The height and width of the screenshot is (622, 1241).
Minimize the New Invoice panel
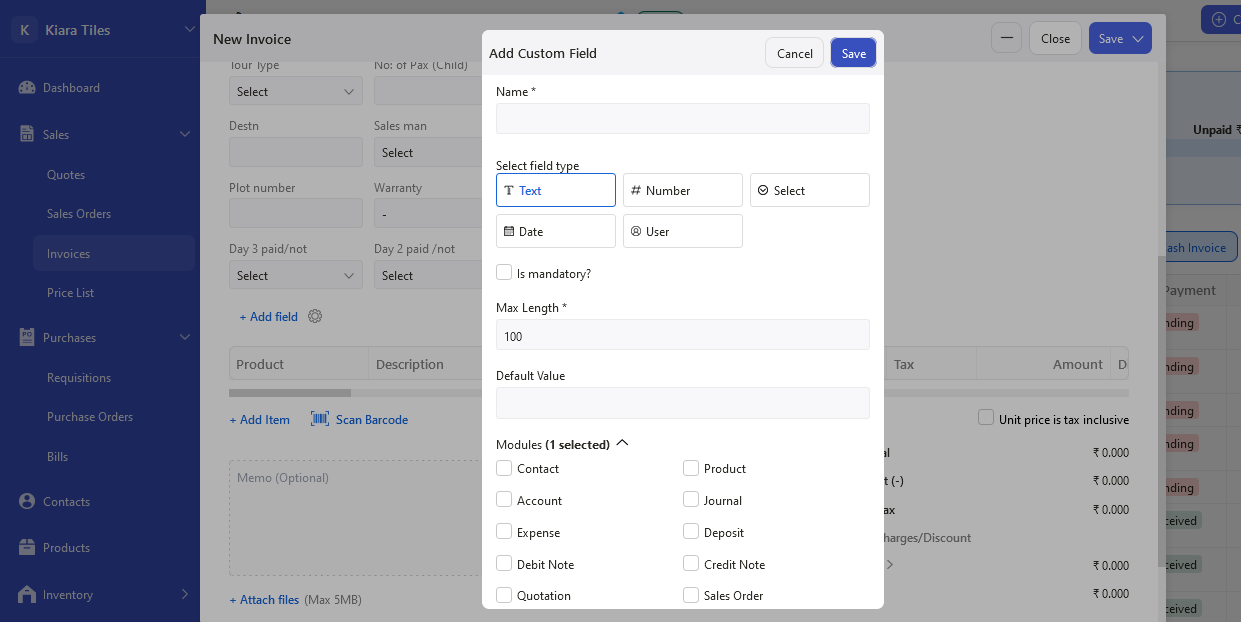[1006, 38]
